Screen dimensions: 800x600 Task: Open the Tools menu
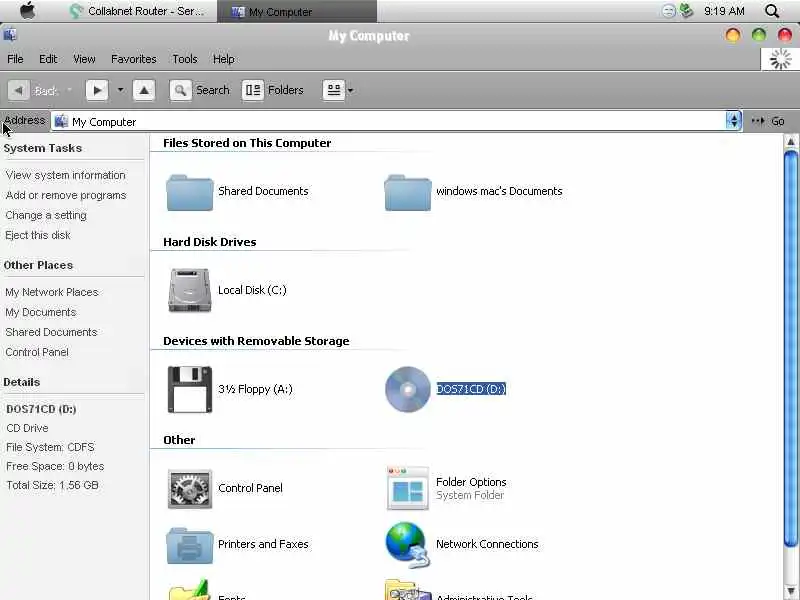tap(185, 59)
